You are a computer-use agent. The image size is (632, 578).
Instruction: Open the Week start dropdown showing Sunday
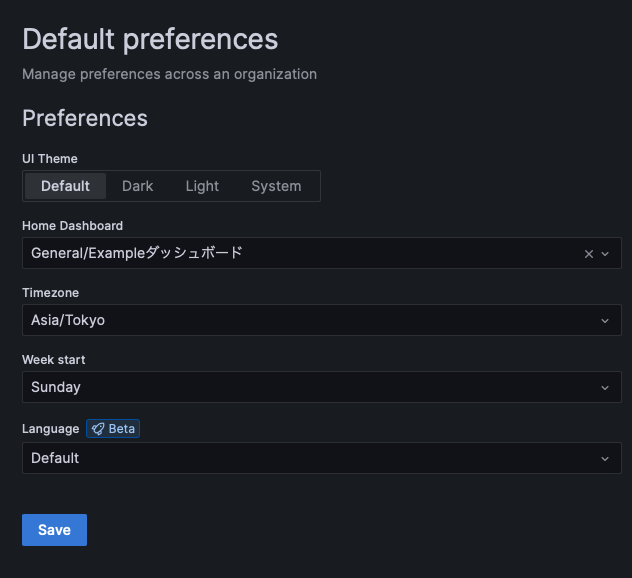click(322, 387)
